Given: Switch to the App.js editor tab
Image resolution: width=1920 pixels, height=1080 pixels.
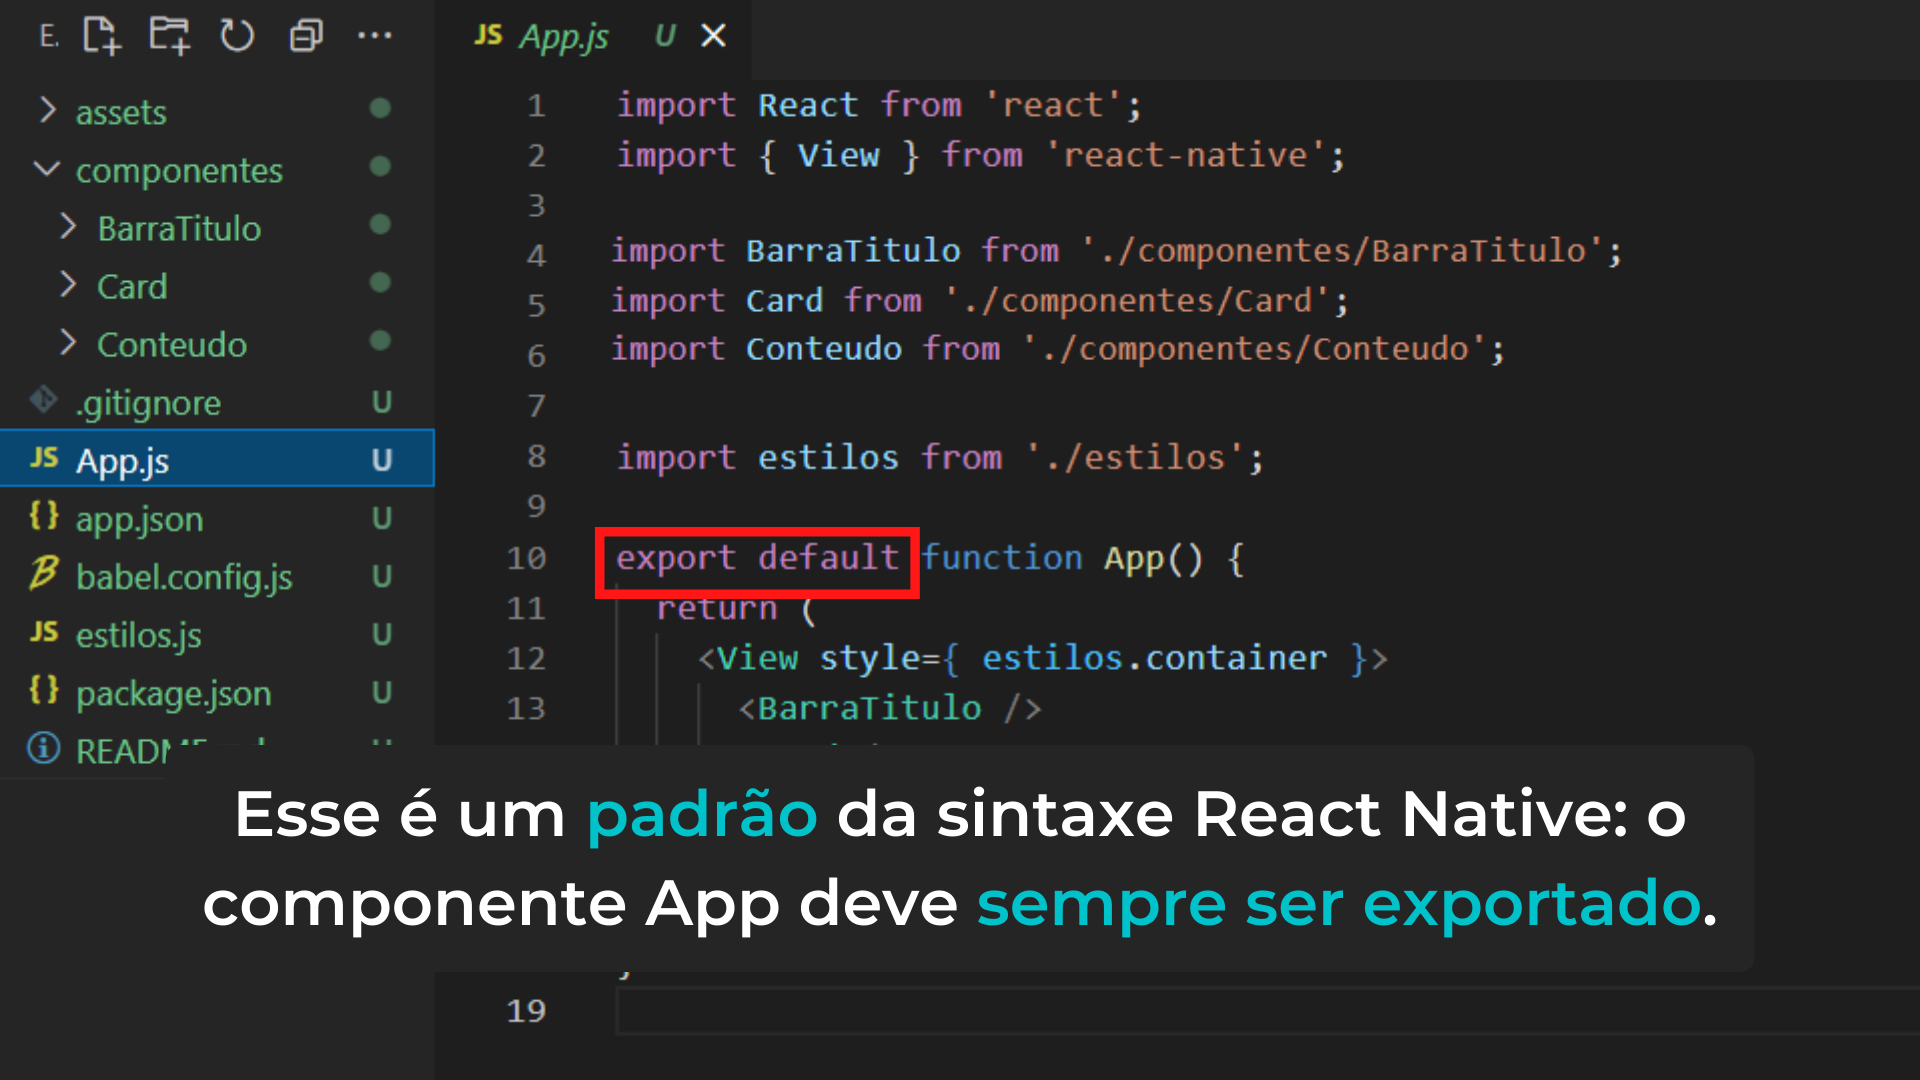Looking at the screenshot, I should pos(592,37).
